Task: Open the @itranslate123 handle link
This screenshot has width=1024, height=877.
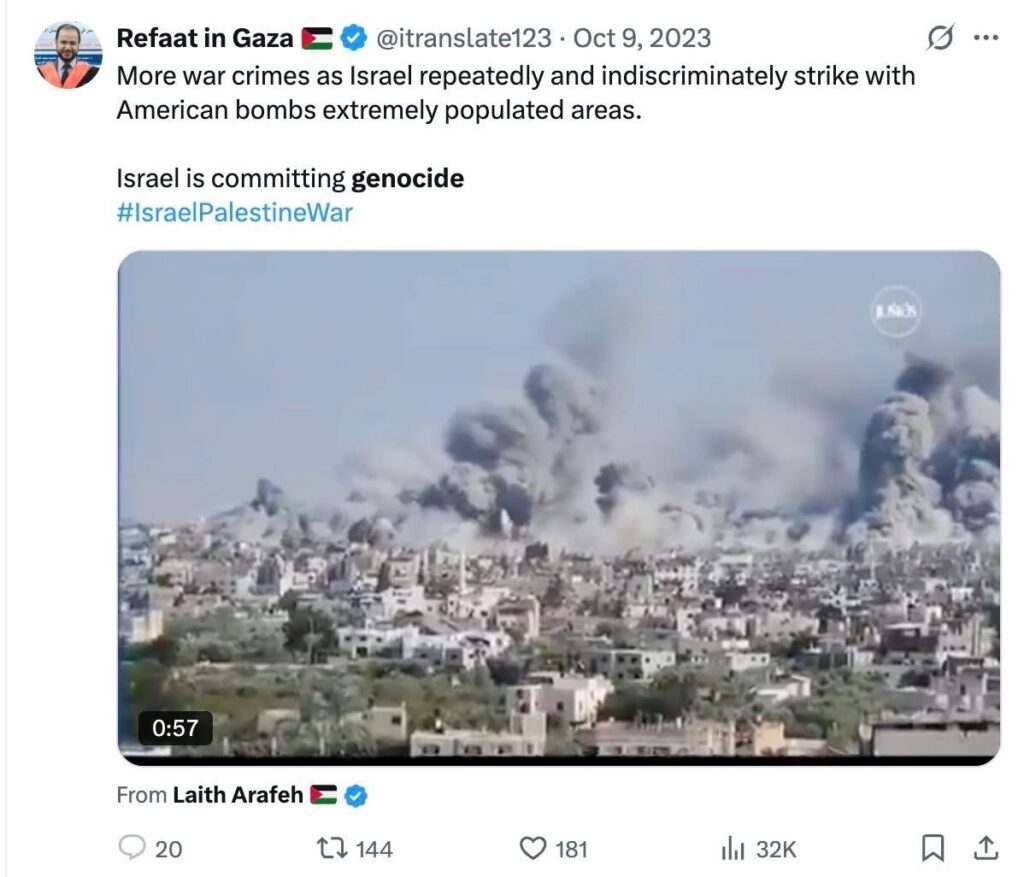Action: [x=463, y=38]
